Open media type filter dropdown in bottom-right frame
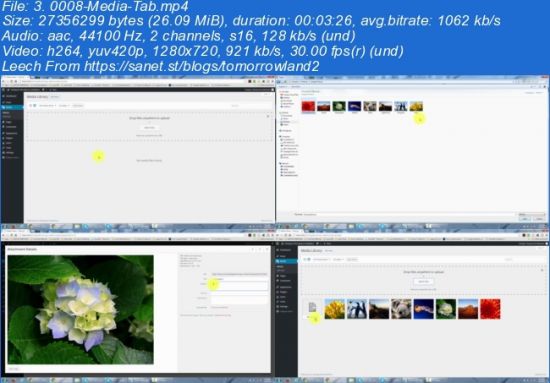The width and height of the screenshot is (550, 383). pyautogui.click(x=321, y=259)
